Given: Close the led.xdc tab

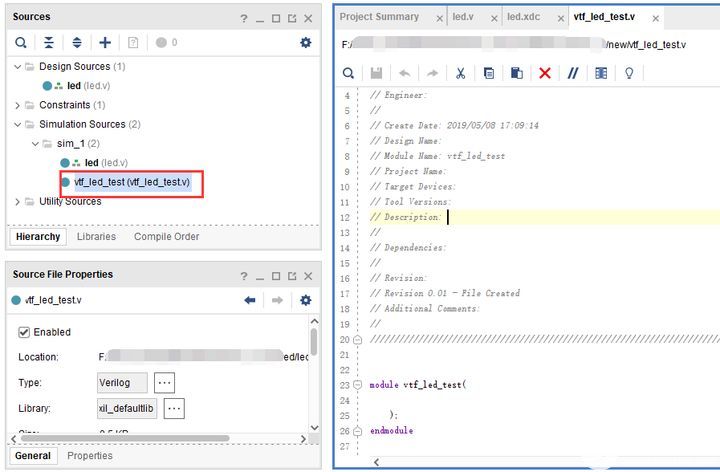Looking at the screenshot, I should (x=561, y=18).
